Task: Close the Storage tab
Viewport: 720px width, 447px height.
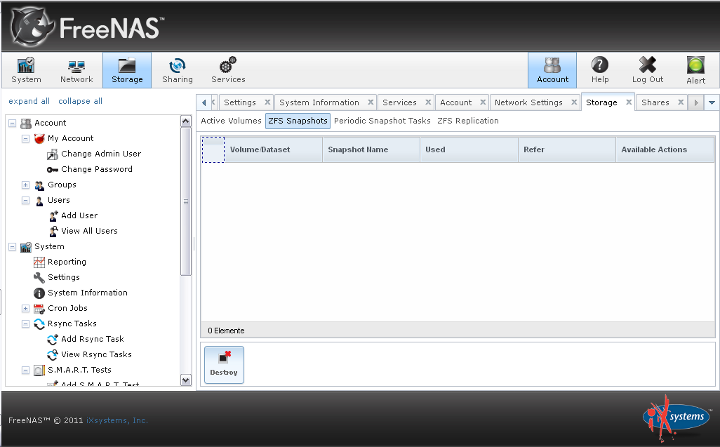Action: (x=629, y=102)
